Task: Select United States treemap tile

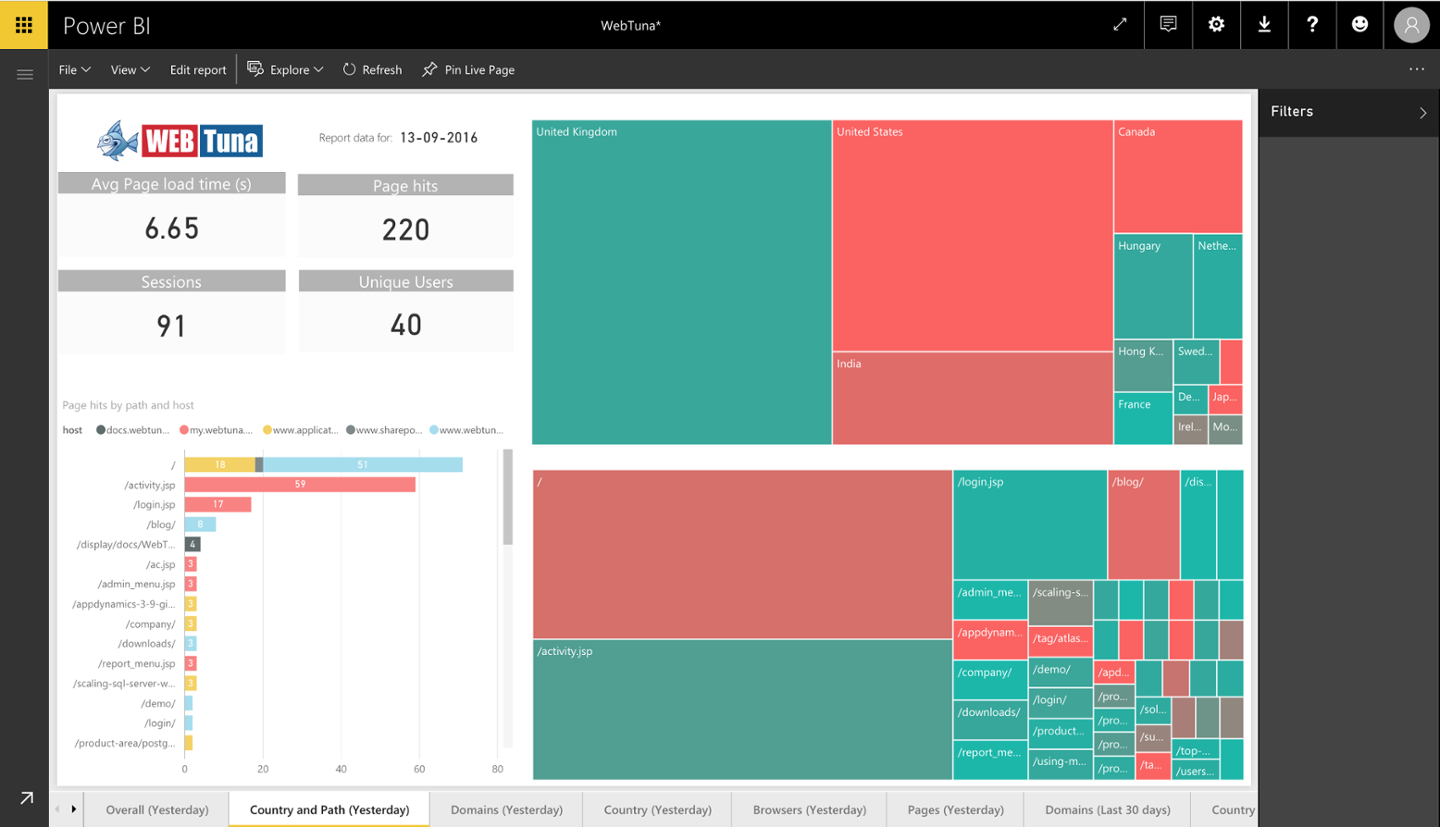Action: (972, 236)
